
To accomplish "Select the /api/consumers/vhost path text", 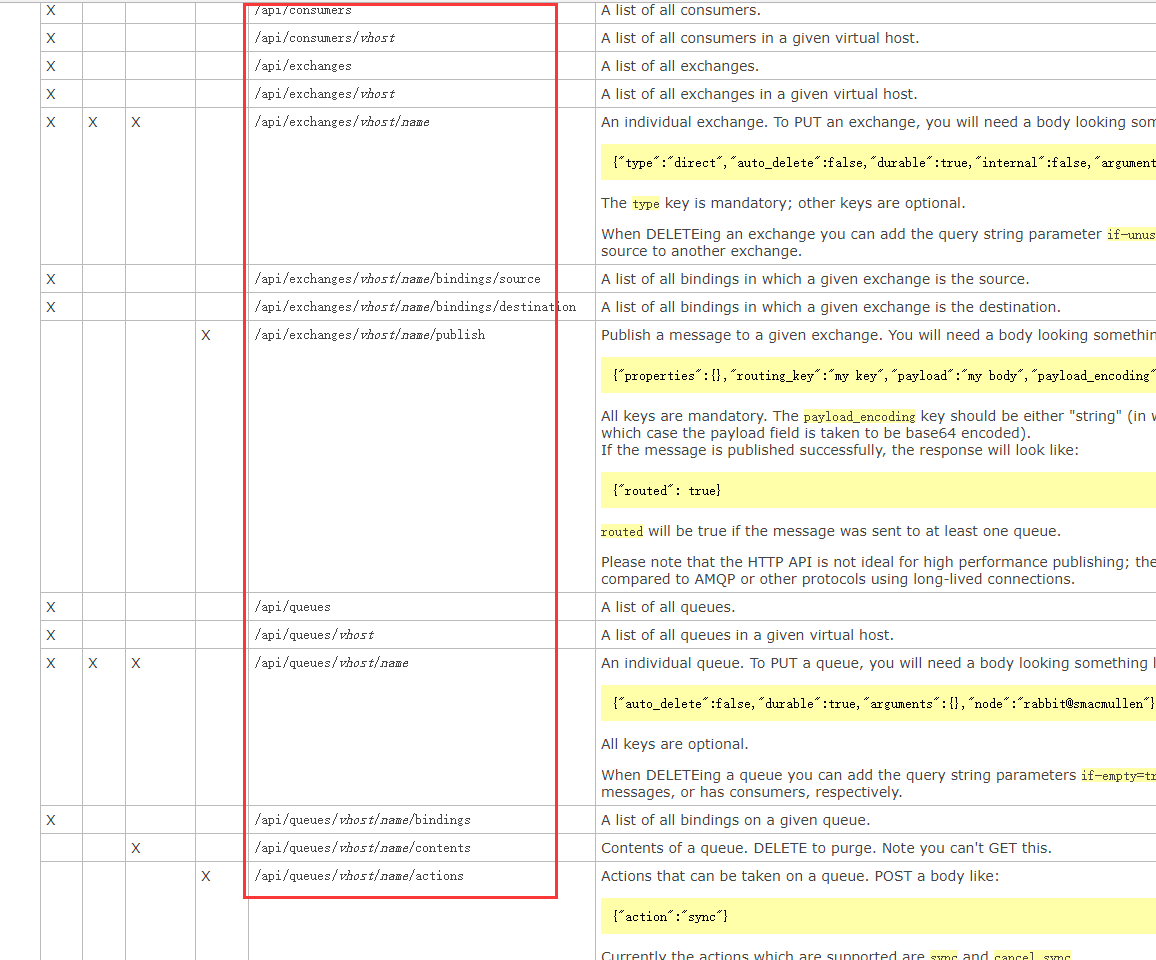I will click(325, 38).
